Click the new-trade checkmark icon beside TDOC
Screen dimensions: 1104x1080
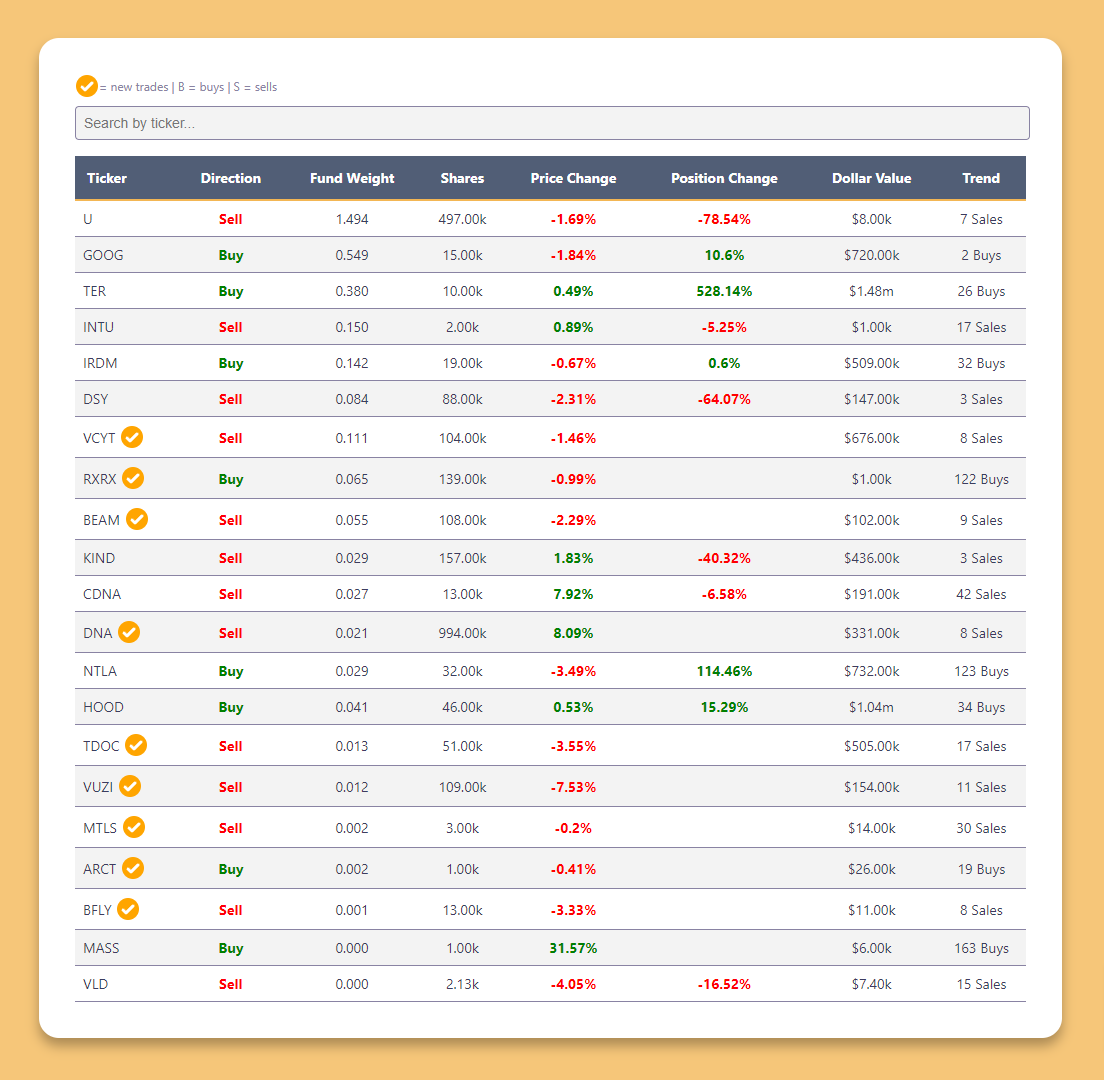pyautogui.click(x=136, y=745)
